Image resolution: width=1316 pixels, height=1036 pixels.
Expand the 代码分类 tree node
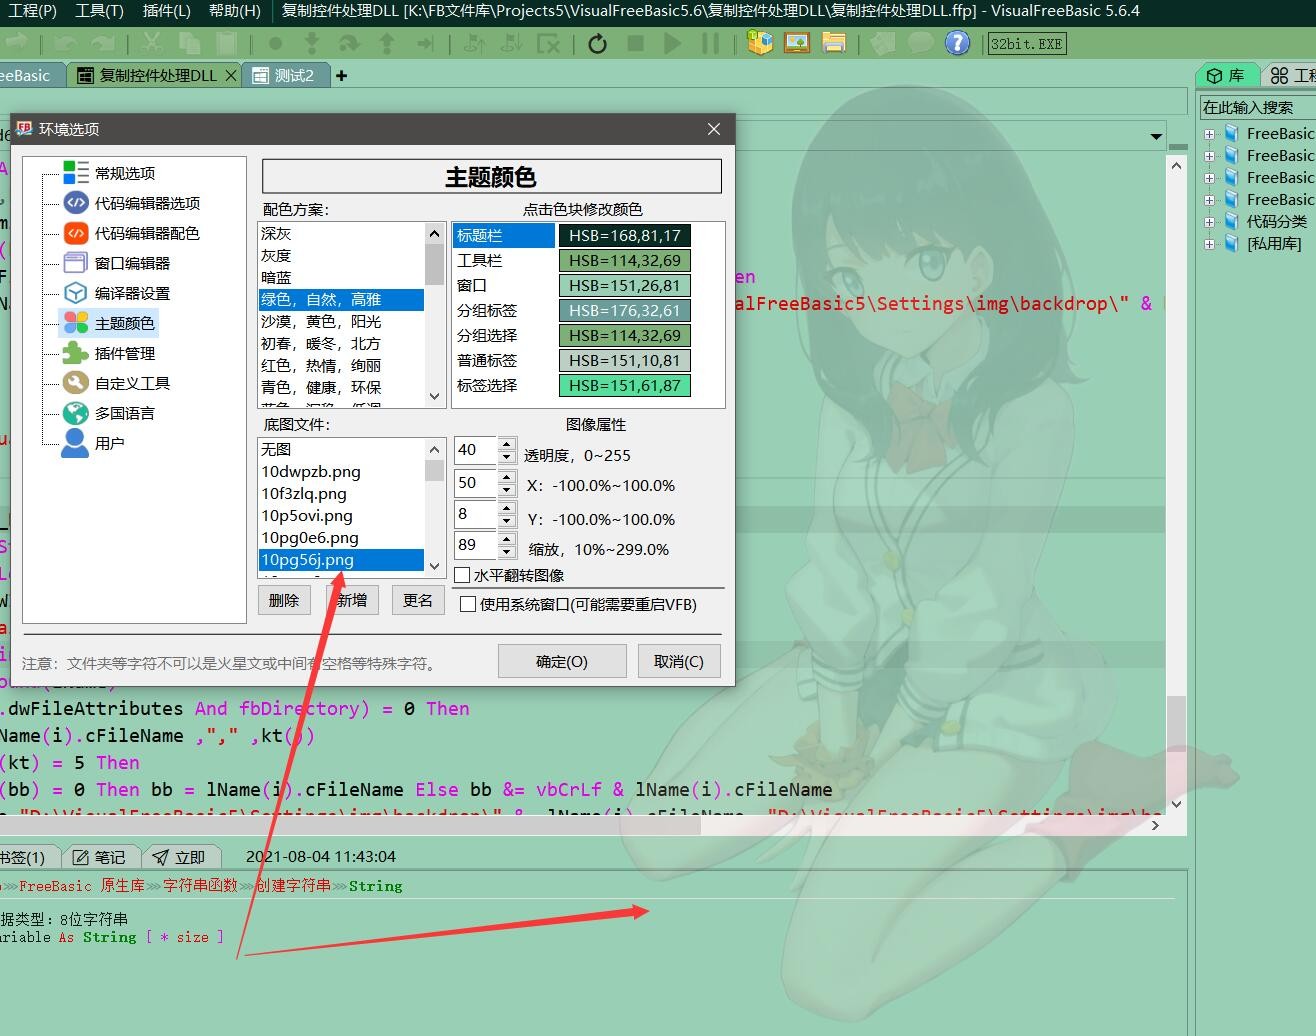point(1209,222)
